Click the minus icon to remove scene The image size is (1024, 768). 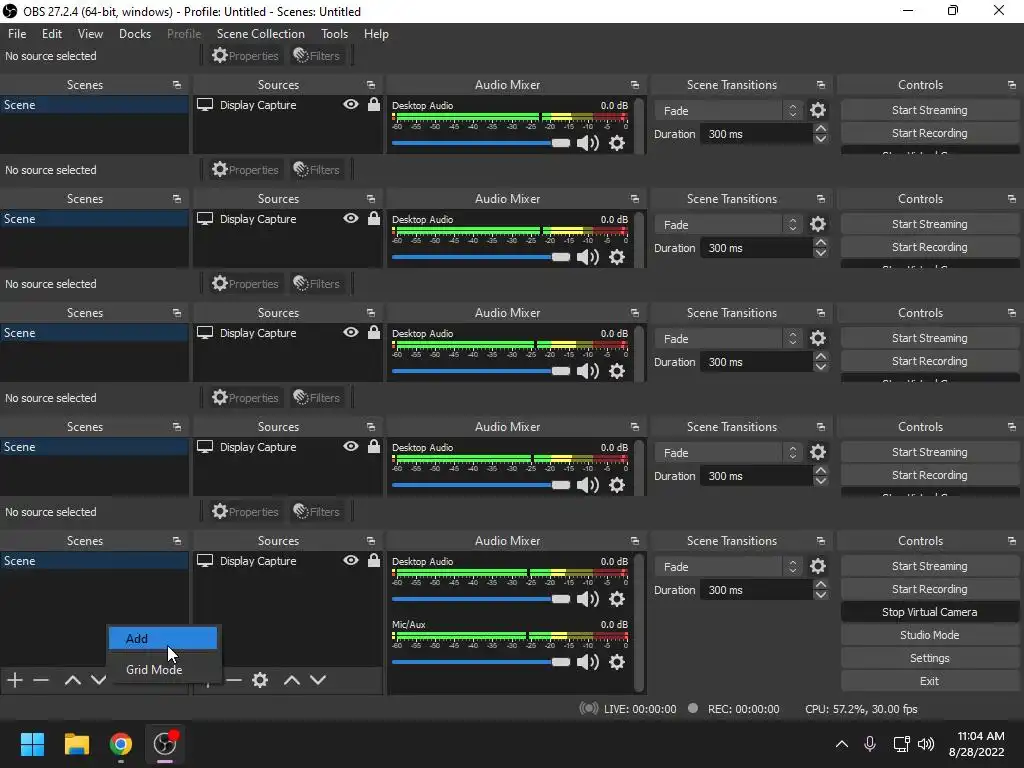[41, 680]
